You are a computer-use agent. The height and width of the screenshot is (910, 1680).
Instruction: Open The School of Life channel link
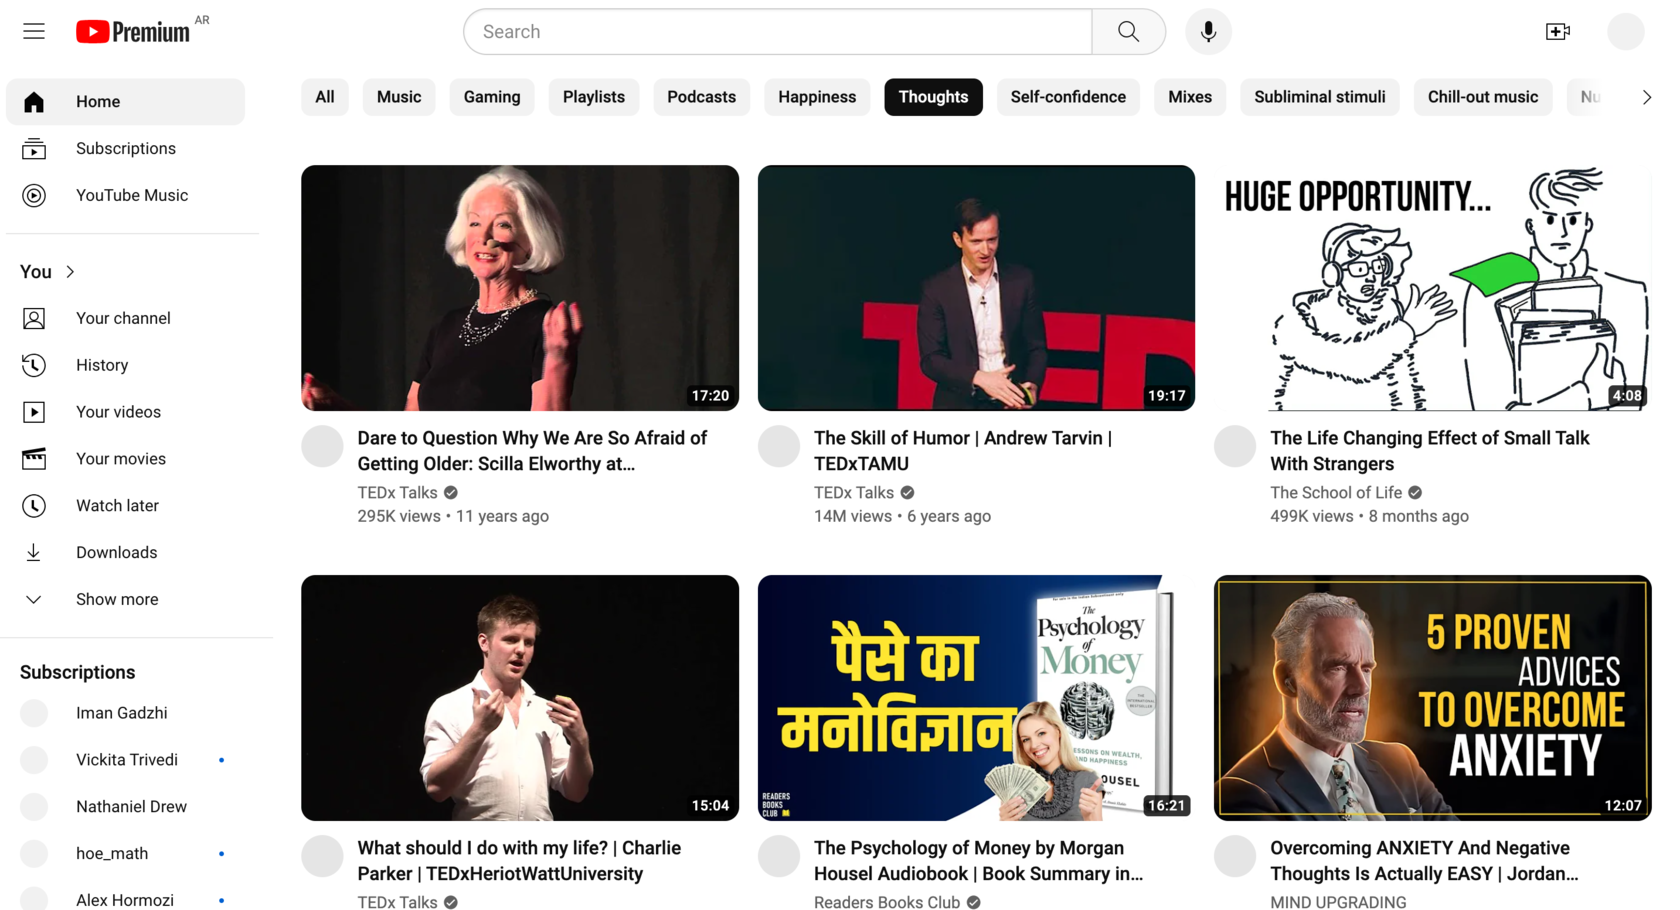click(1335, 493)
